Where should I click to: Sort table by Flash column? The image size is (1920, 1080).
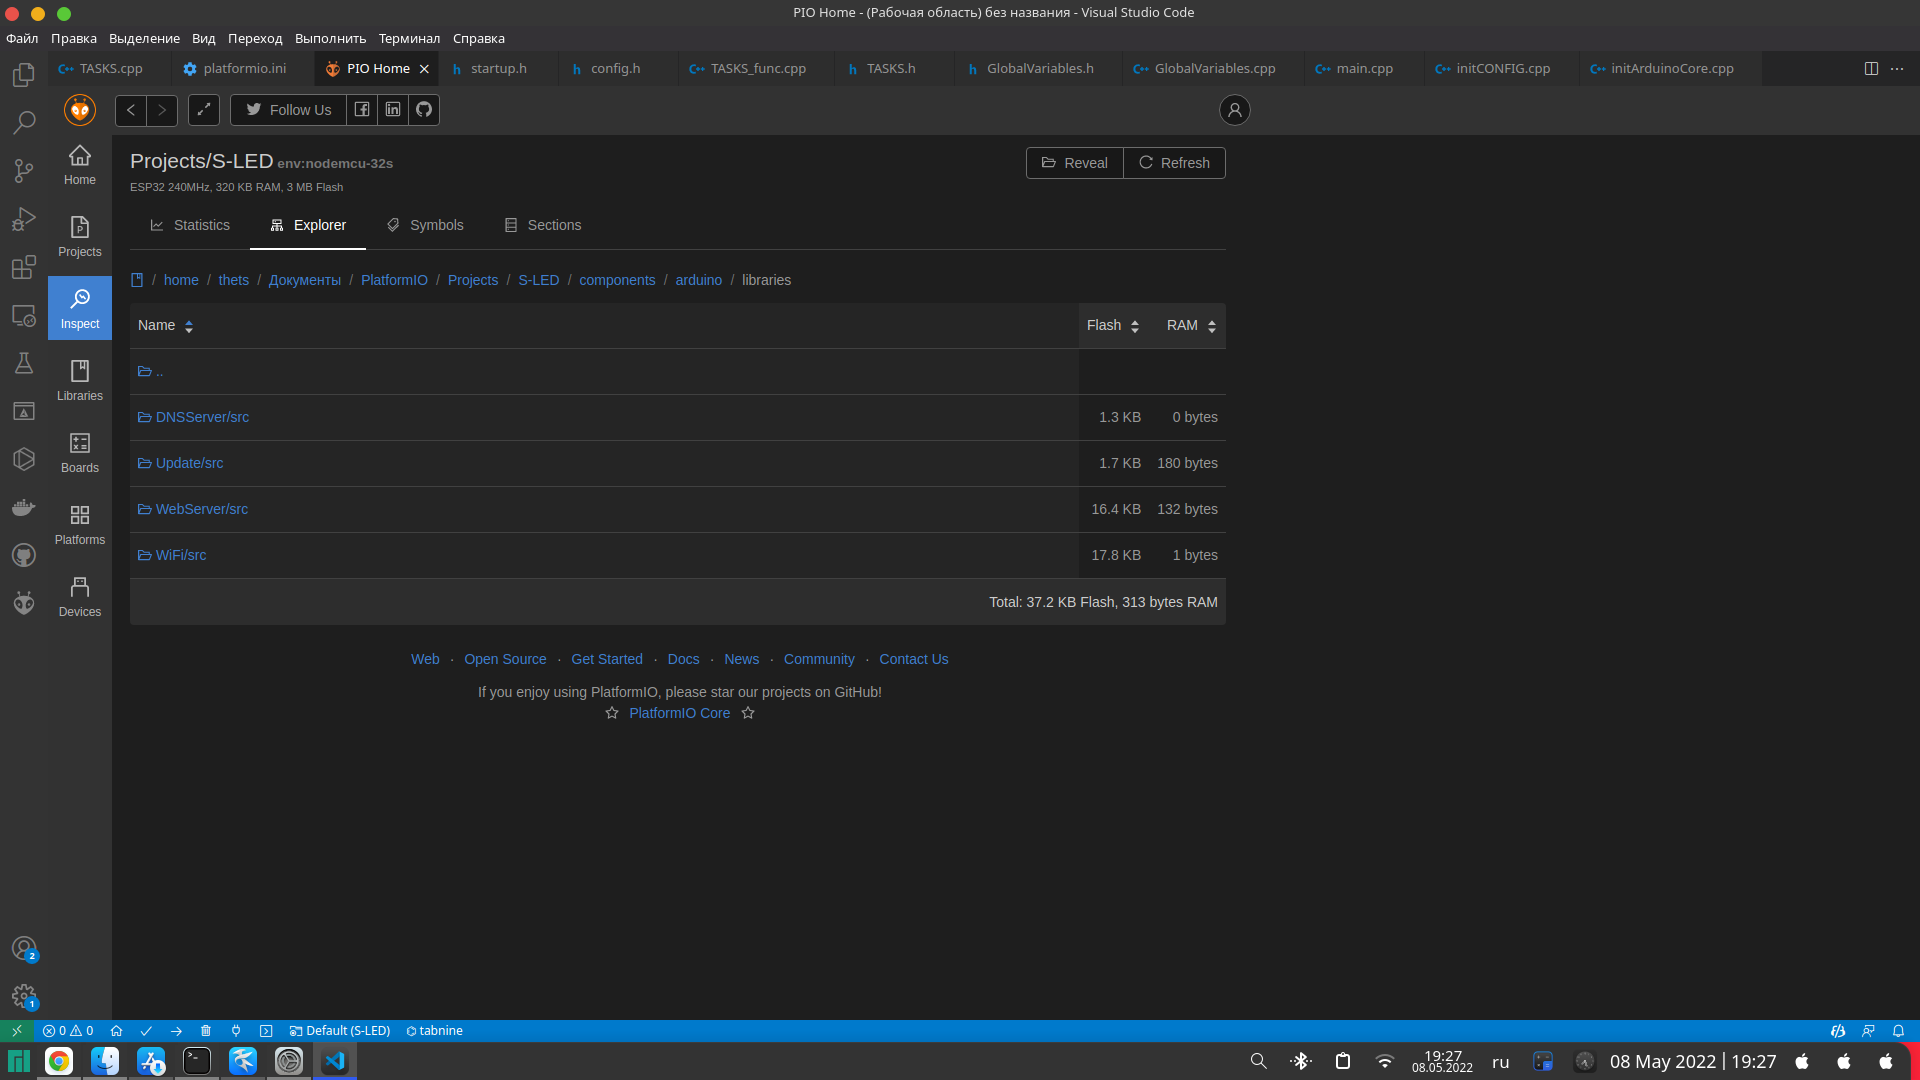point(1113,326)
